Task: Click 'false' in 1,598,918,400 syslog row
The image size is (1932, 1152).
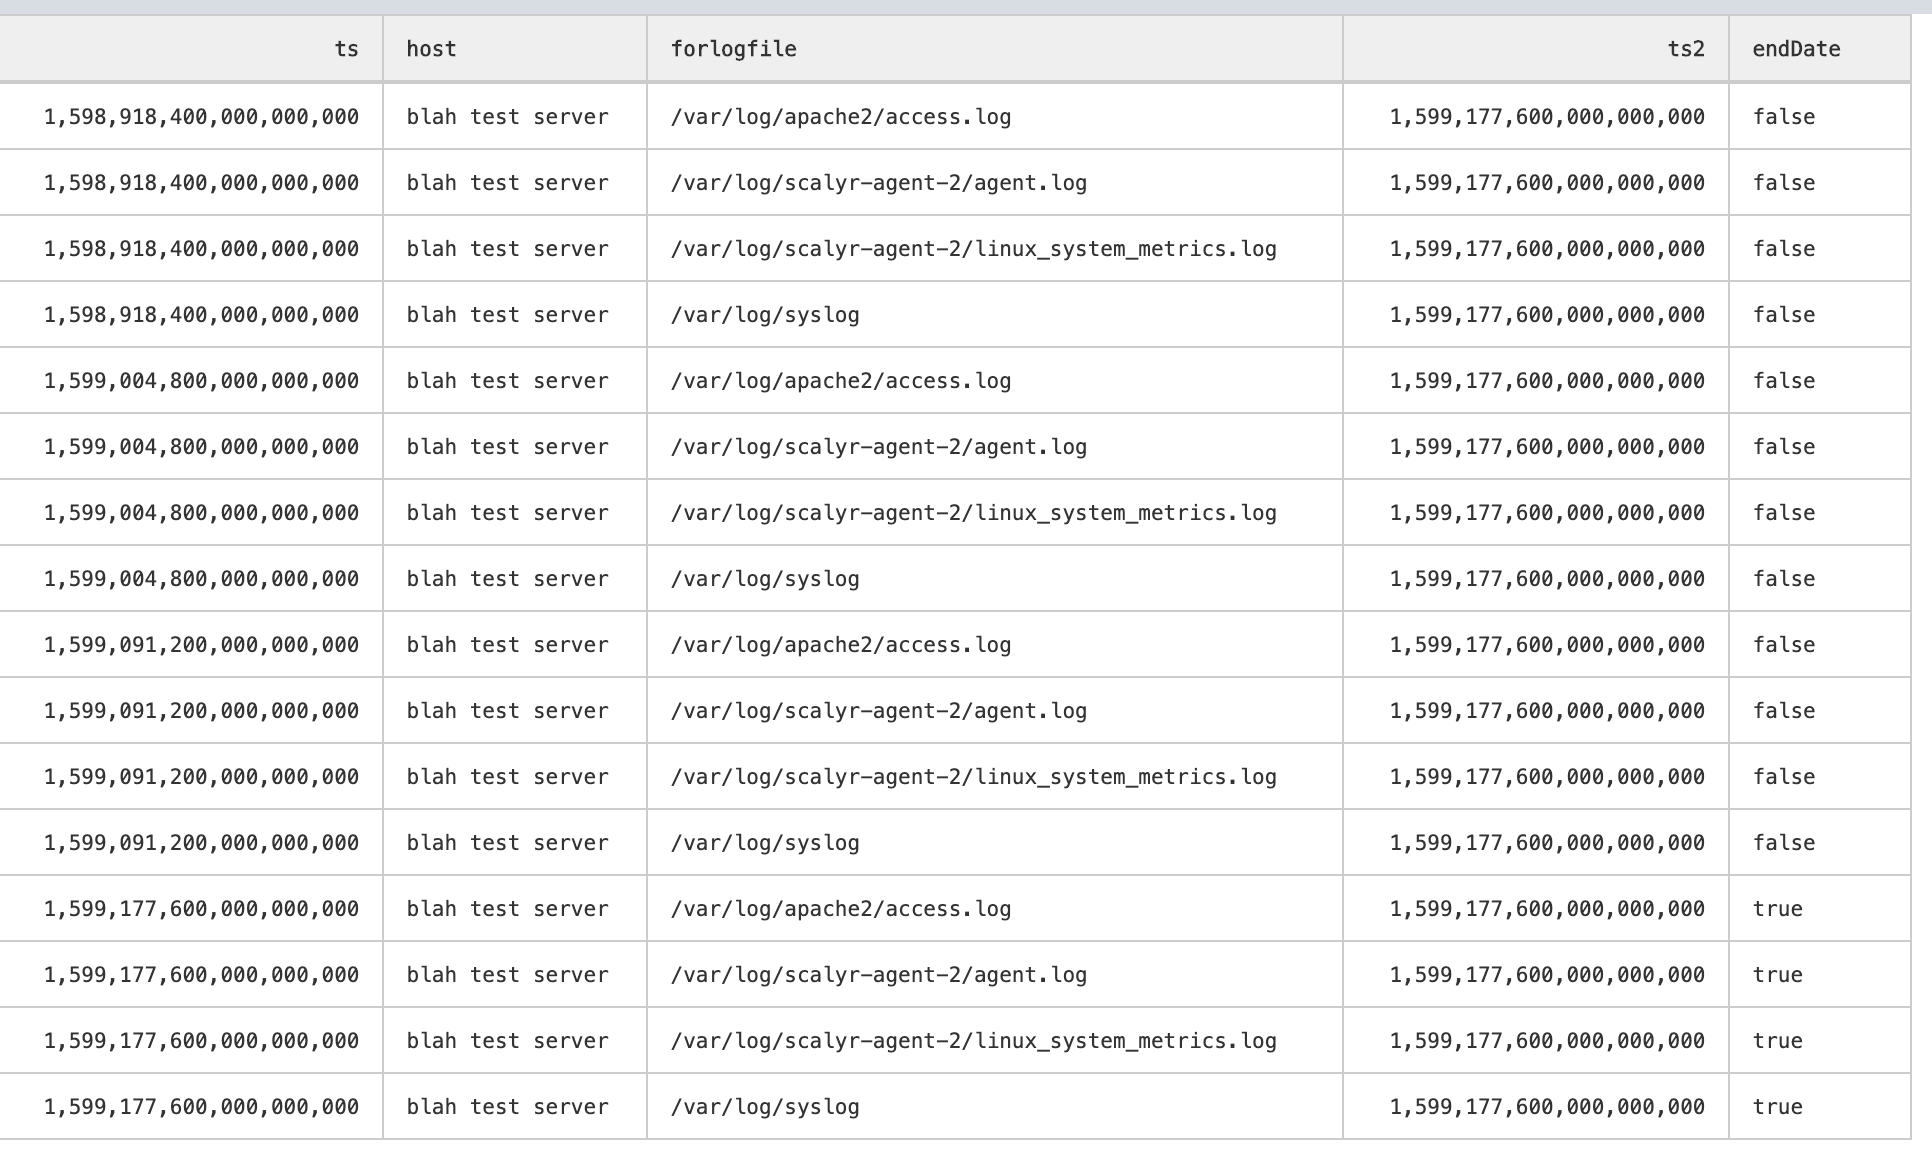Action: [x=1784, y=315]
